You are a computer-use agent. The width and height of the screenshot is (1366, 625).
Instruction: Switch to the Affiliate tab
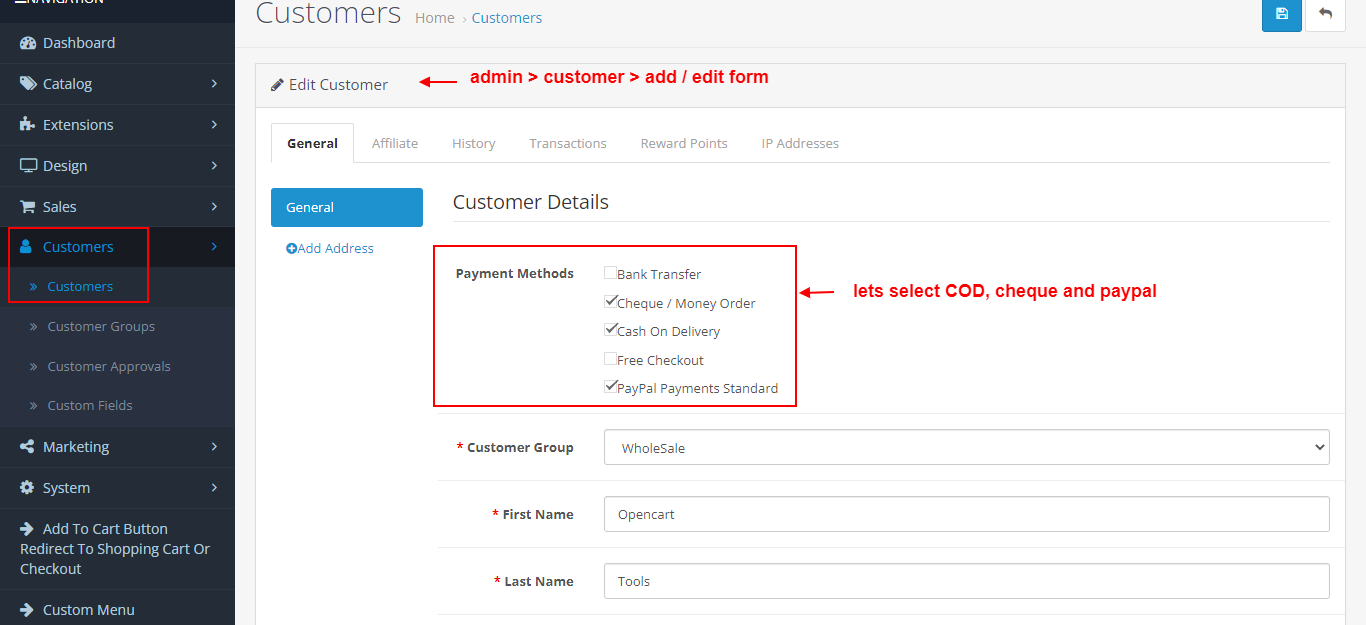[x=394, y=143]
